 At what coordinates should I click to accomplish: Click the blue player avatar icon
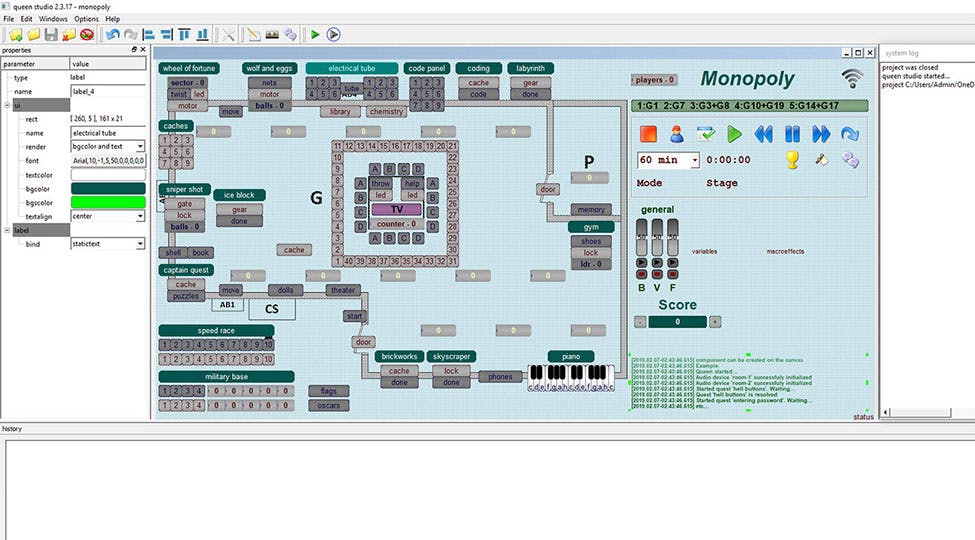click(677, 134)
